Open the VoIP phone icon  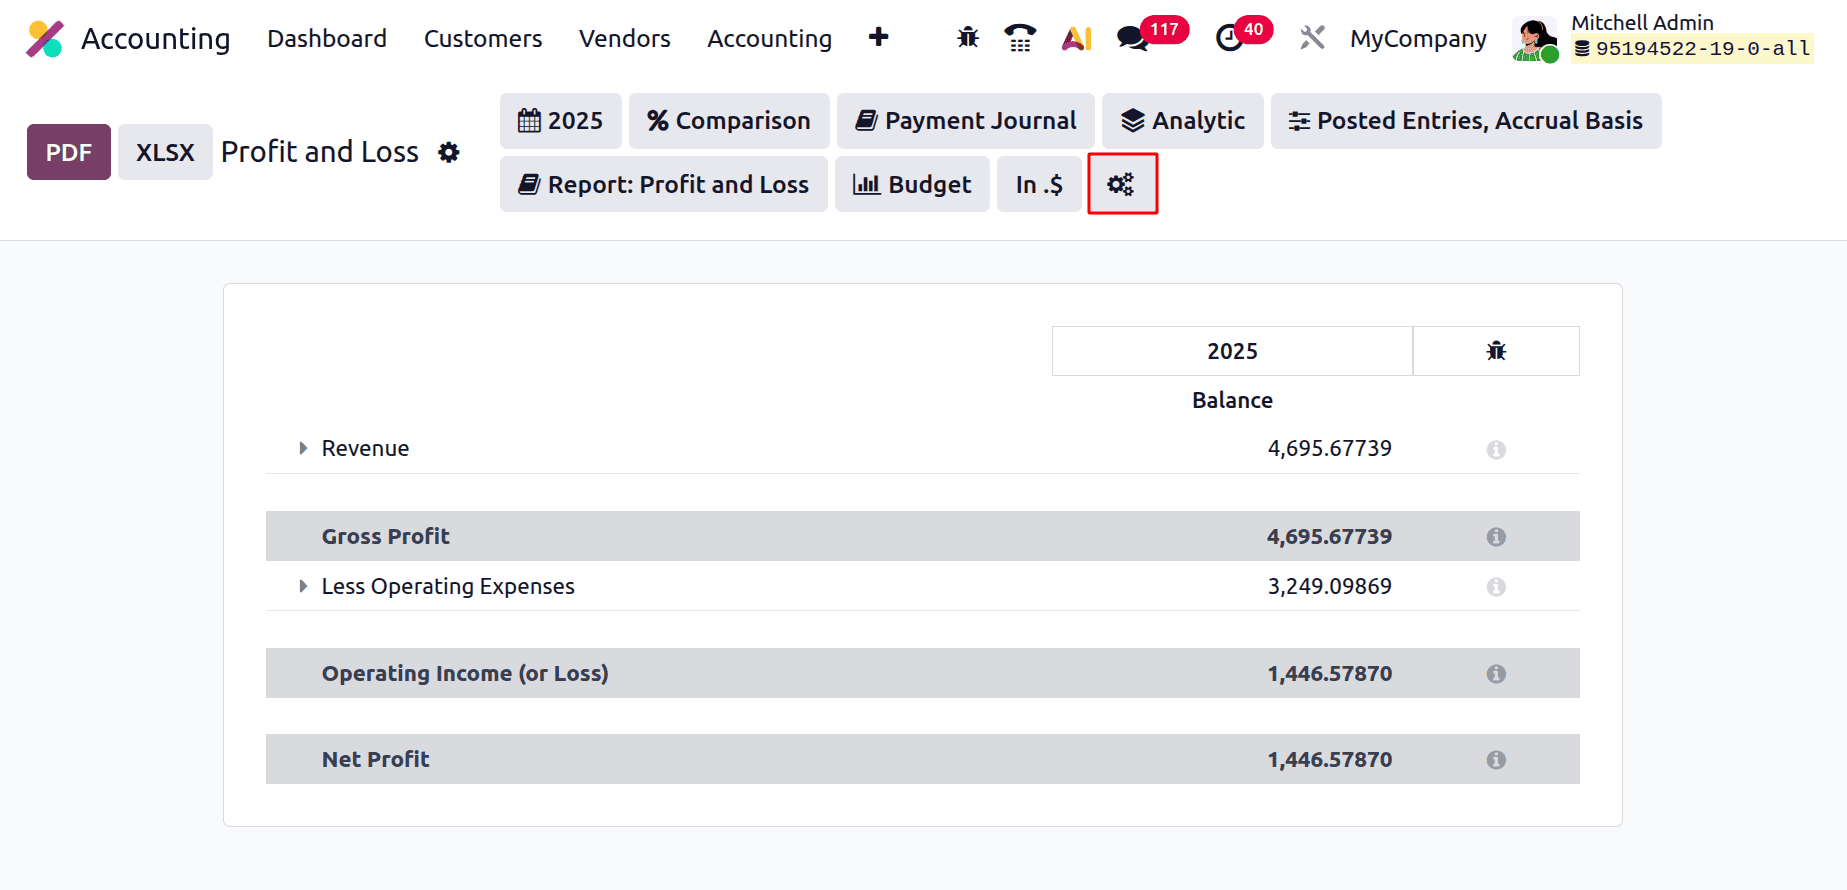1020,38
